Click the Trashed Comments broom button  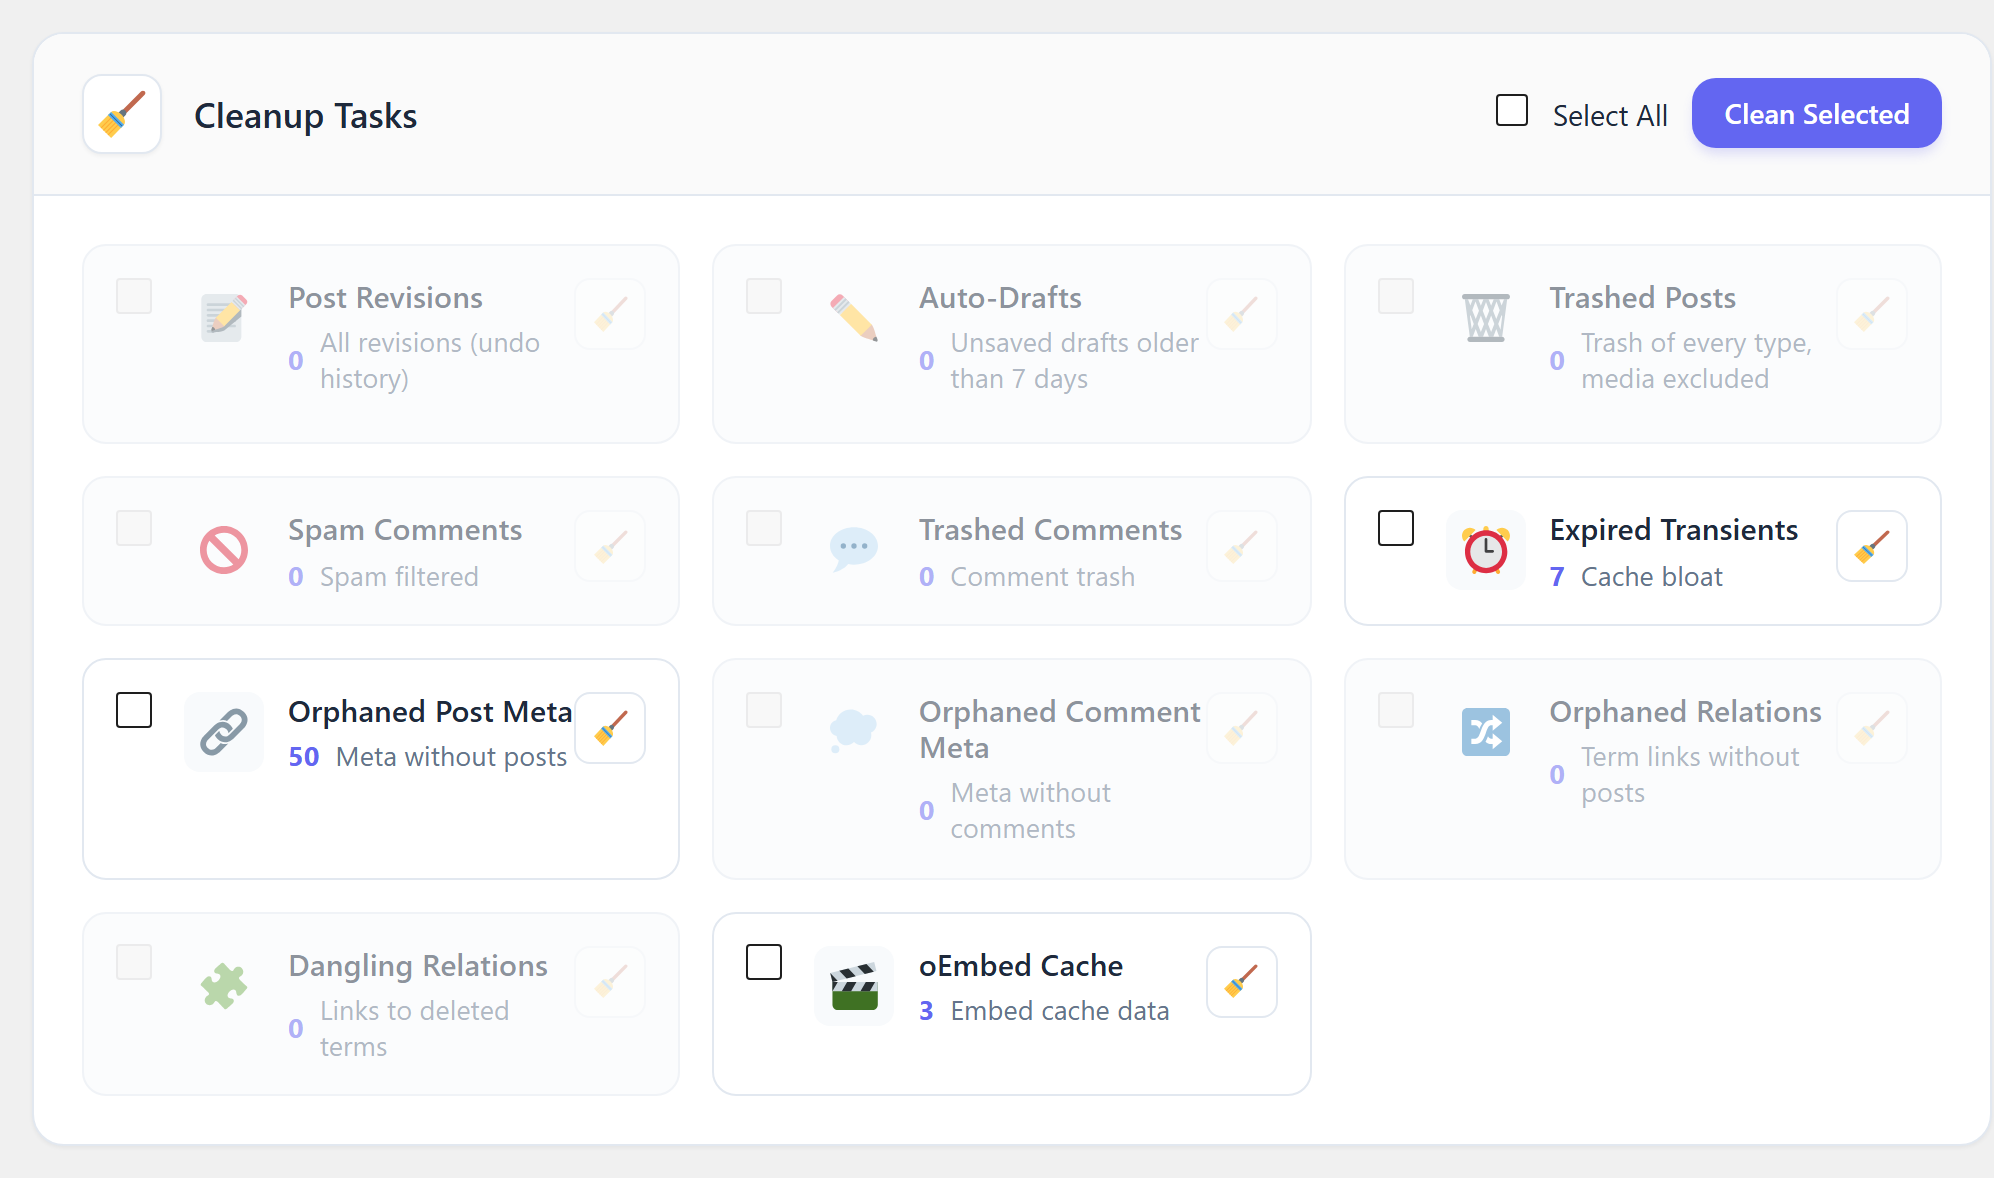click(1241, 546)
